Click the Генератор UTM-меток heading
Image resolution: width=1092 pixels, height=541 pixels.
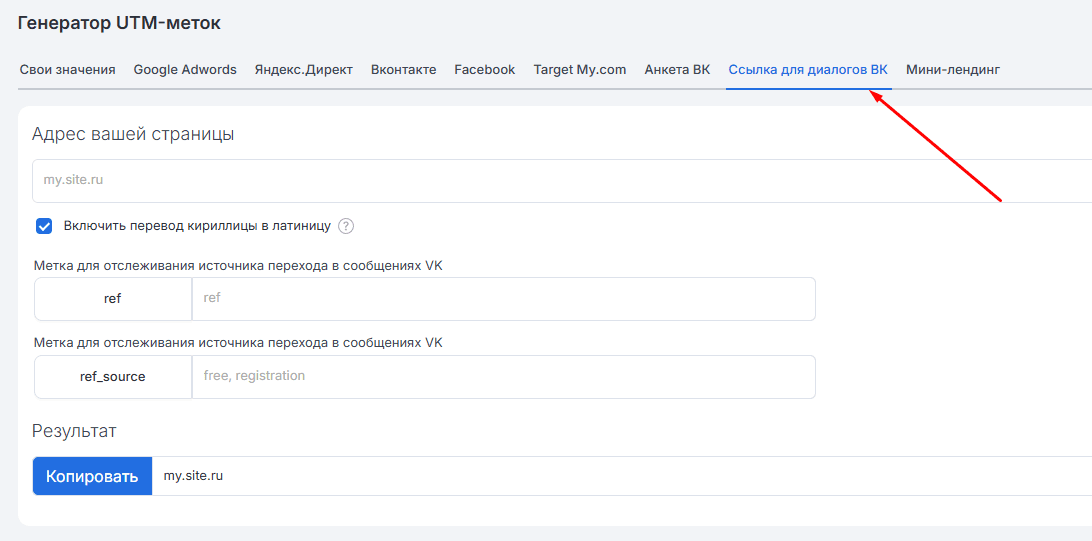119,23
